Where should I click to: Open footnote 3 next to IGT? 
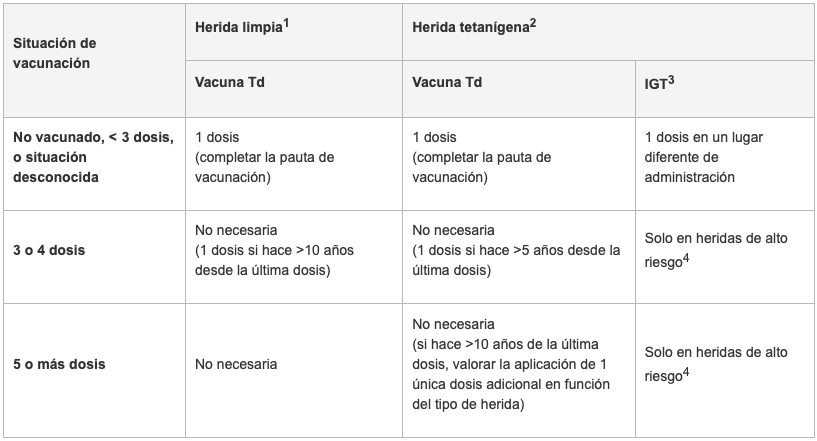(671, 80)
